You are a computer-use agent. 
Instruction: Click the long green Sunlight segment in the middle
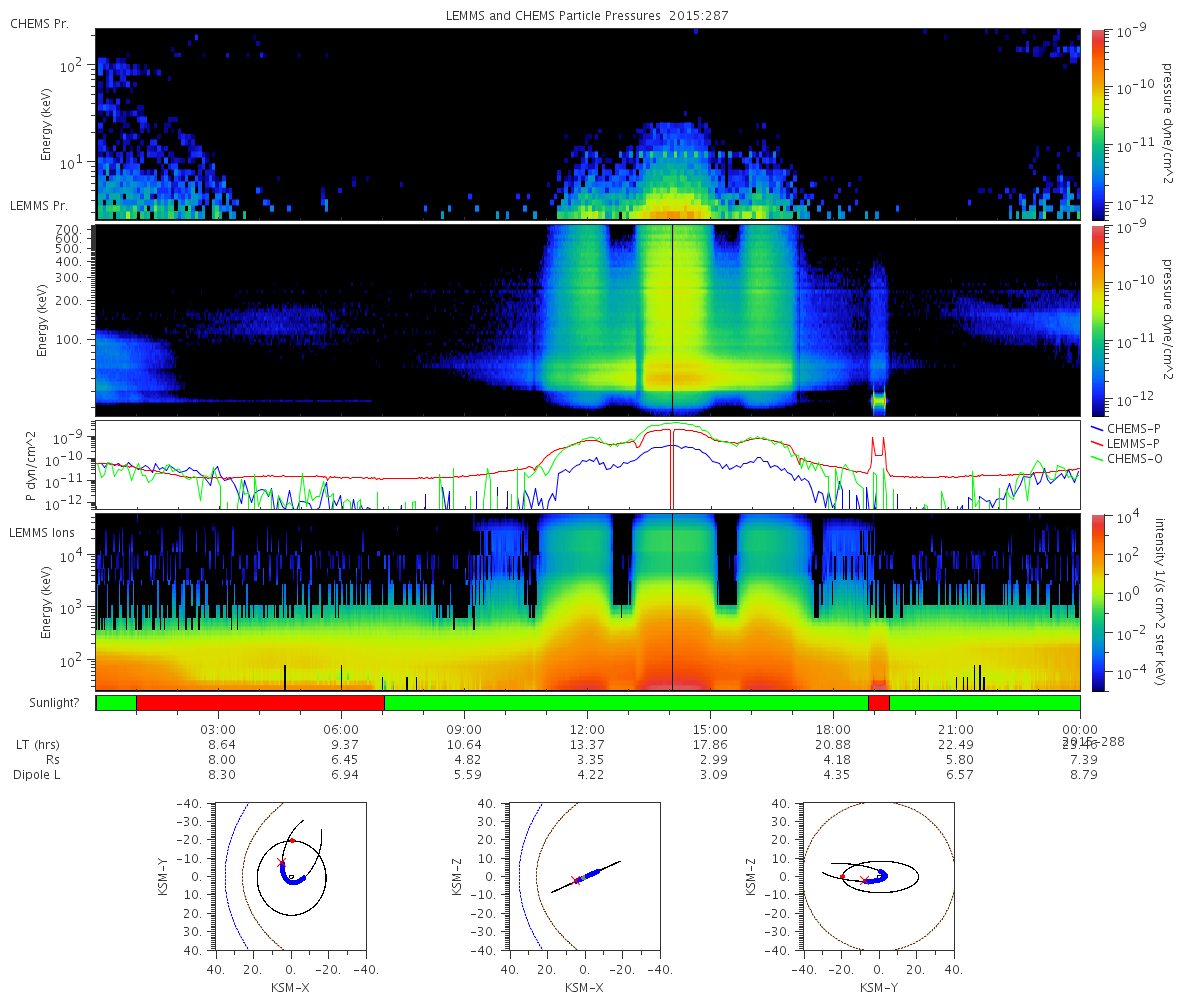[x=626, y=703]
